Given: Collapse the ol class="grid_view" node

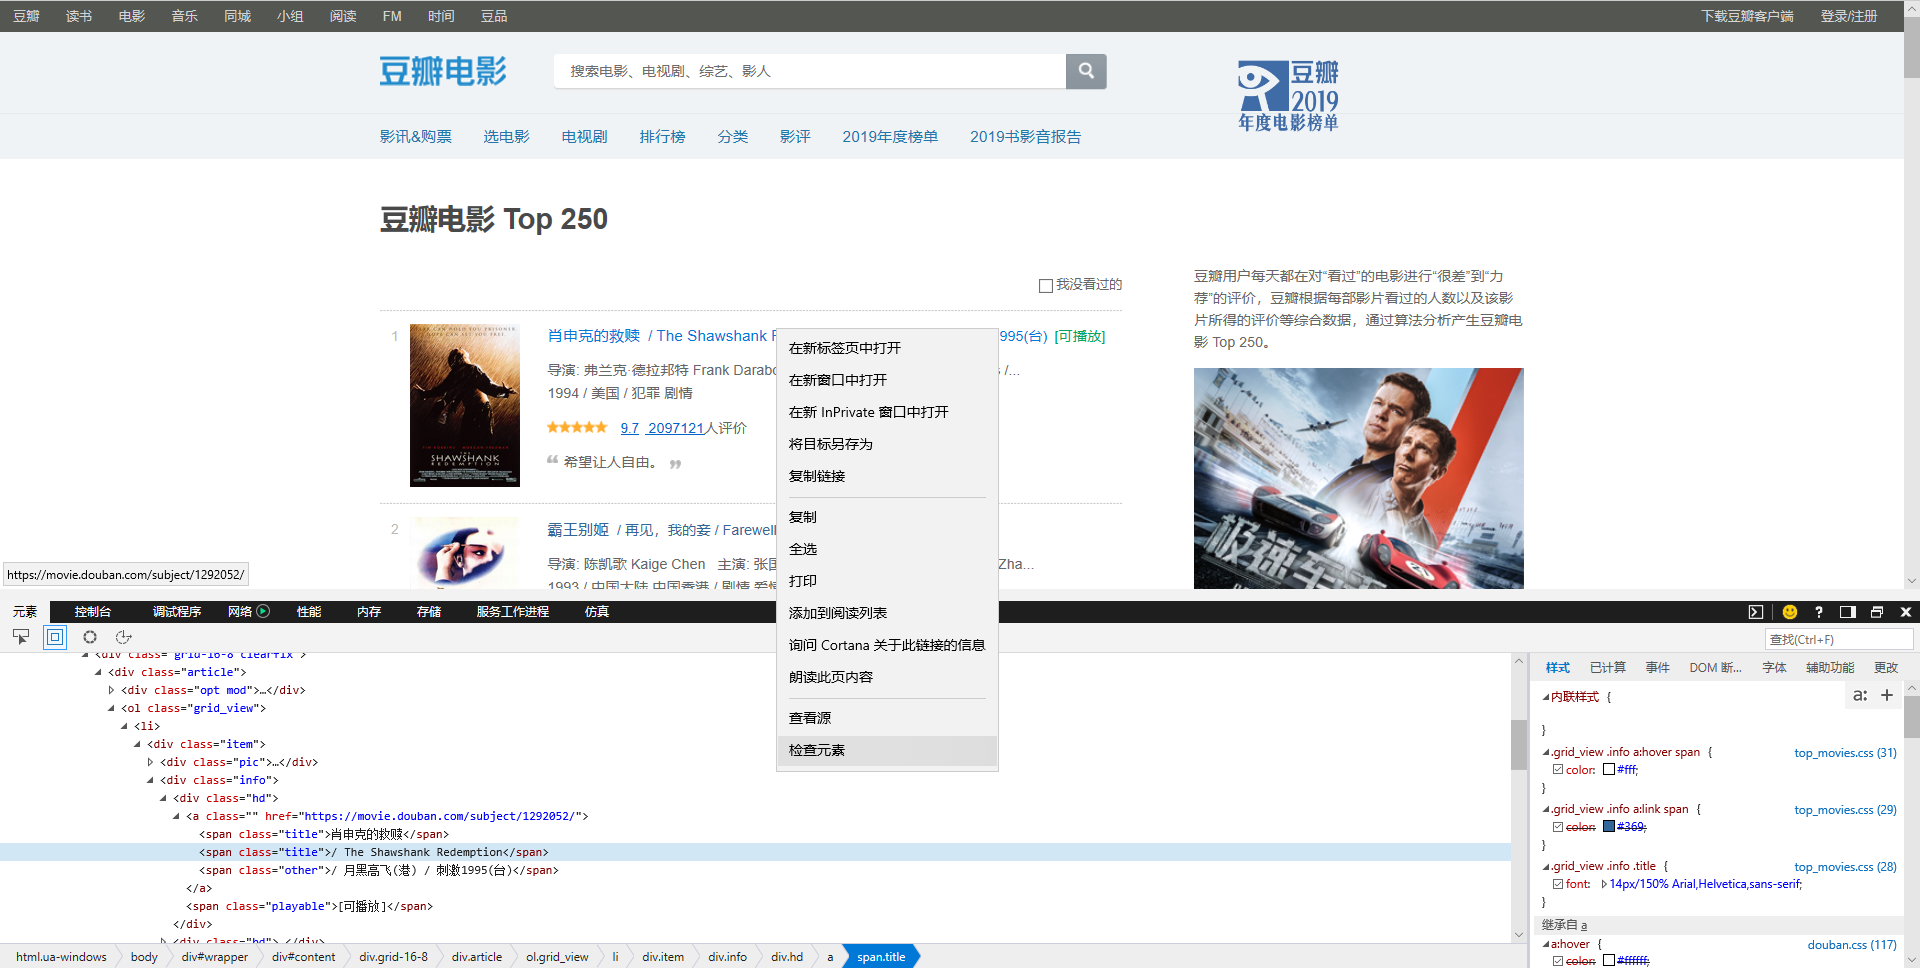Looking at the screenshot, I should pyautogui.click(x=111, y=708).
